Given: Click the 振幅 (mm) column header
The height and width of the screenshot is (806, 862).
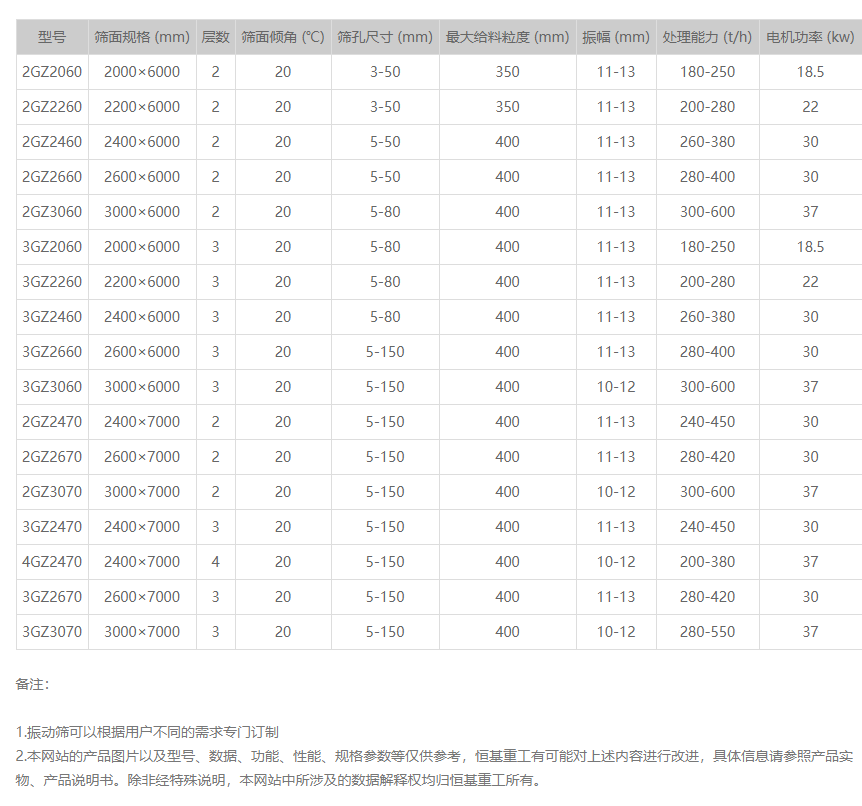Looking at the screenshot, I should pos(616,37).
